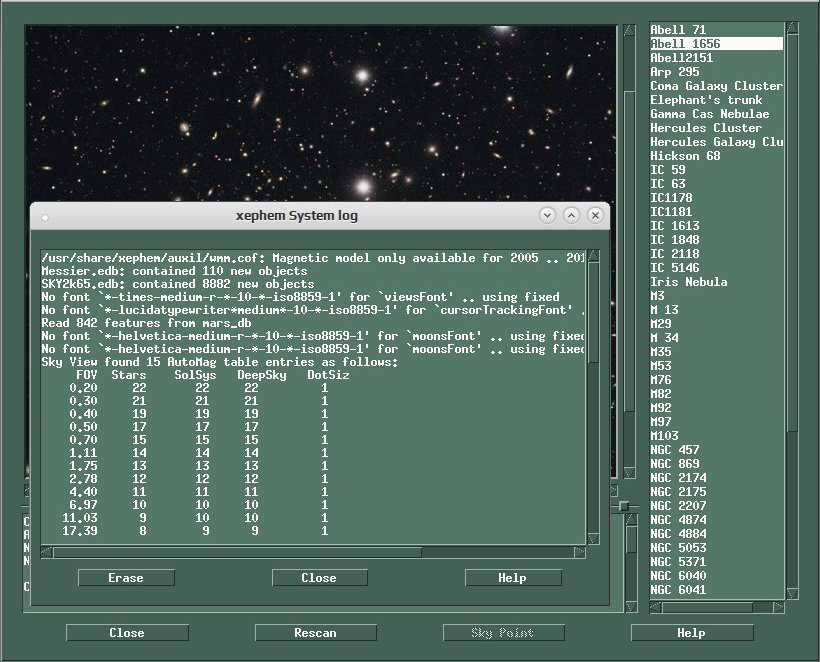Close System log with title bar X
820x662 pixels.
pos(595,215)
